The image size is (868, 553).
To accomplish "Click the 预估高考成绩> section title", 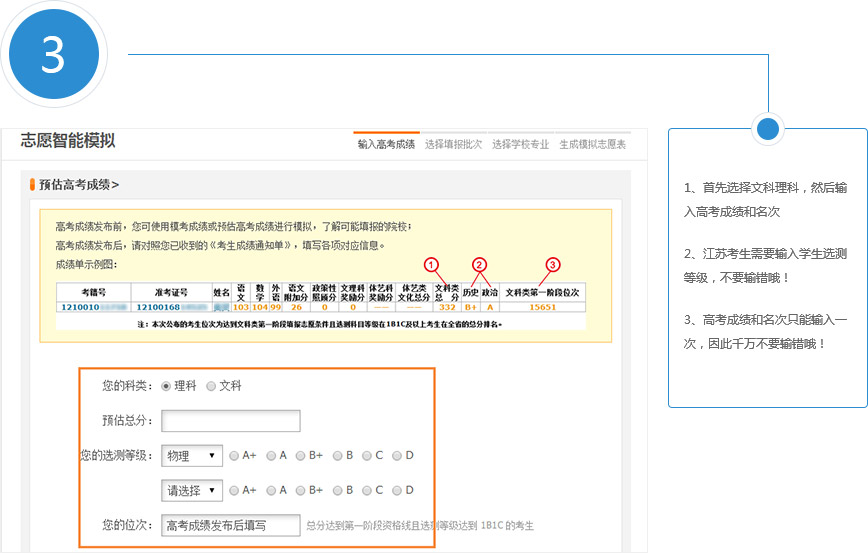I will tap(79, 185).
